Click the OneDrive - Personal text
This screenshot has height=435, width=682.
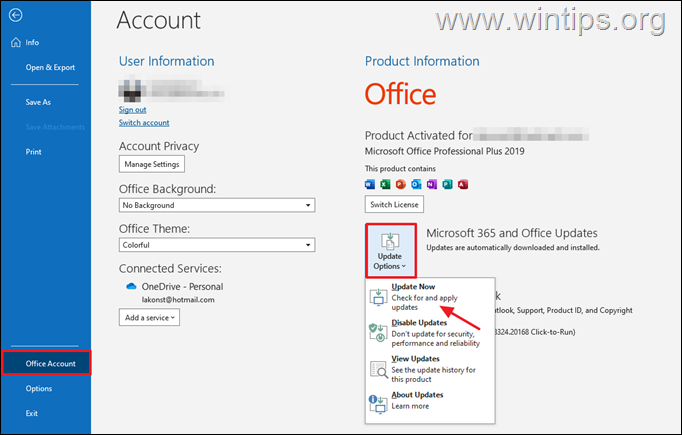tap(182, 287)
